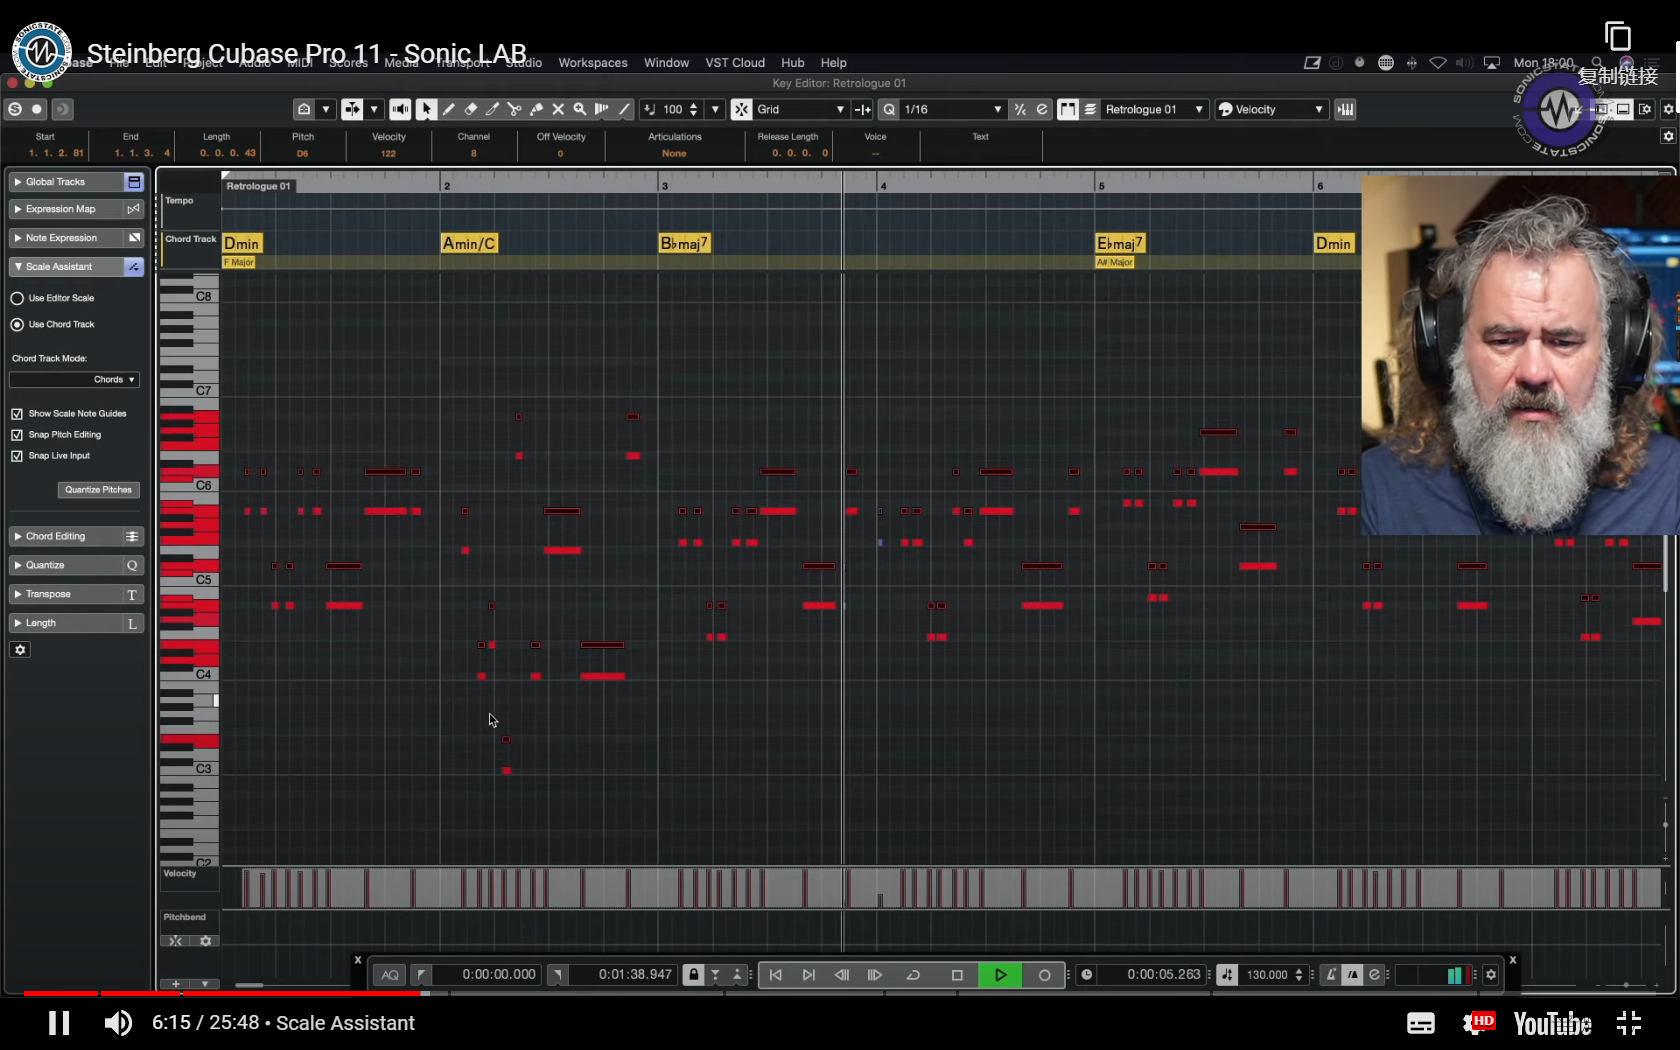The width and height of the screenshot is (1680, 1050).
Task: Expand the Quantize section
Action: [x=66, y=565]
